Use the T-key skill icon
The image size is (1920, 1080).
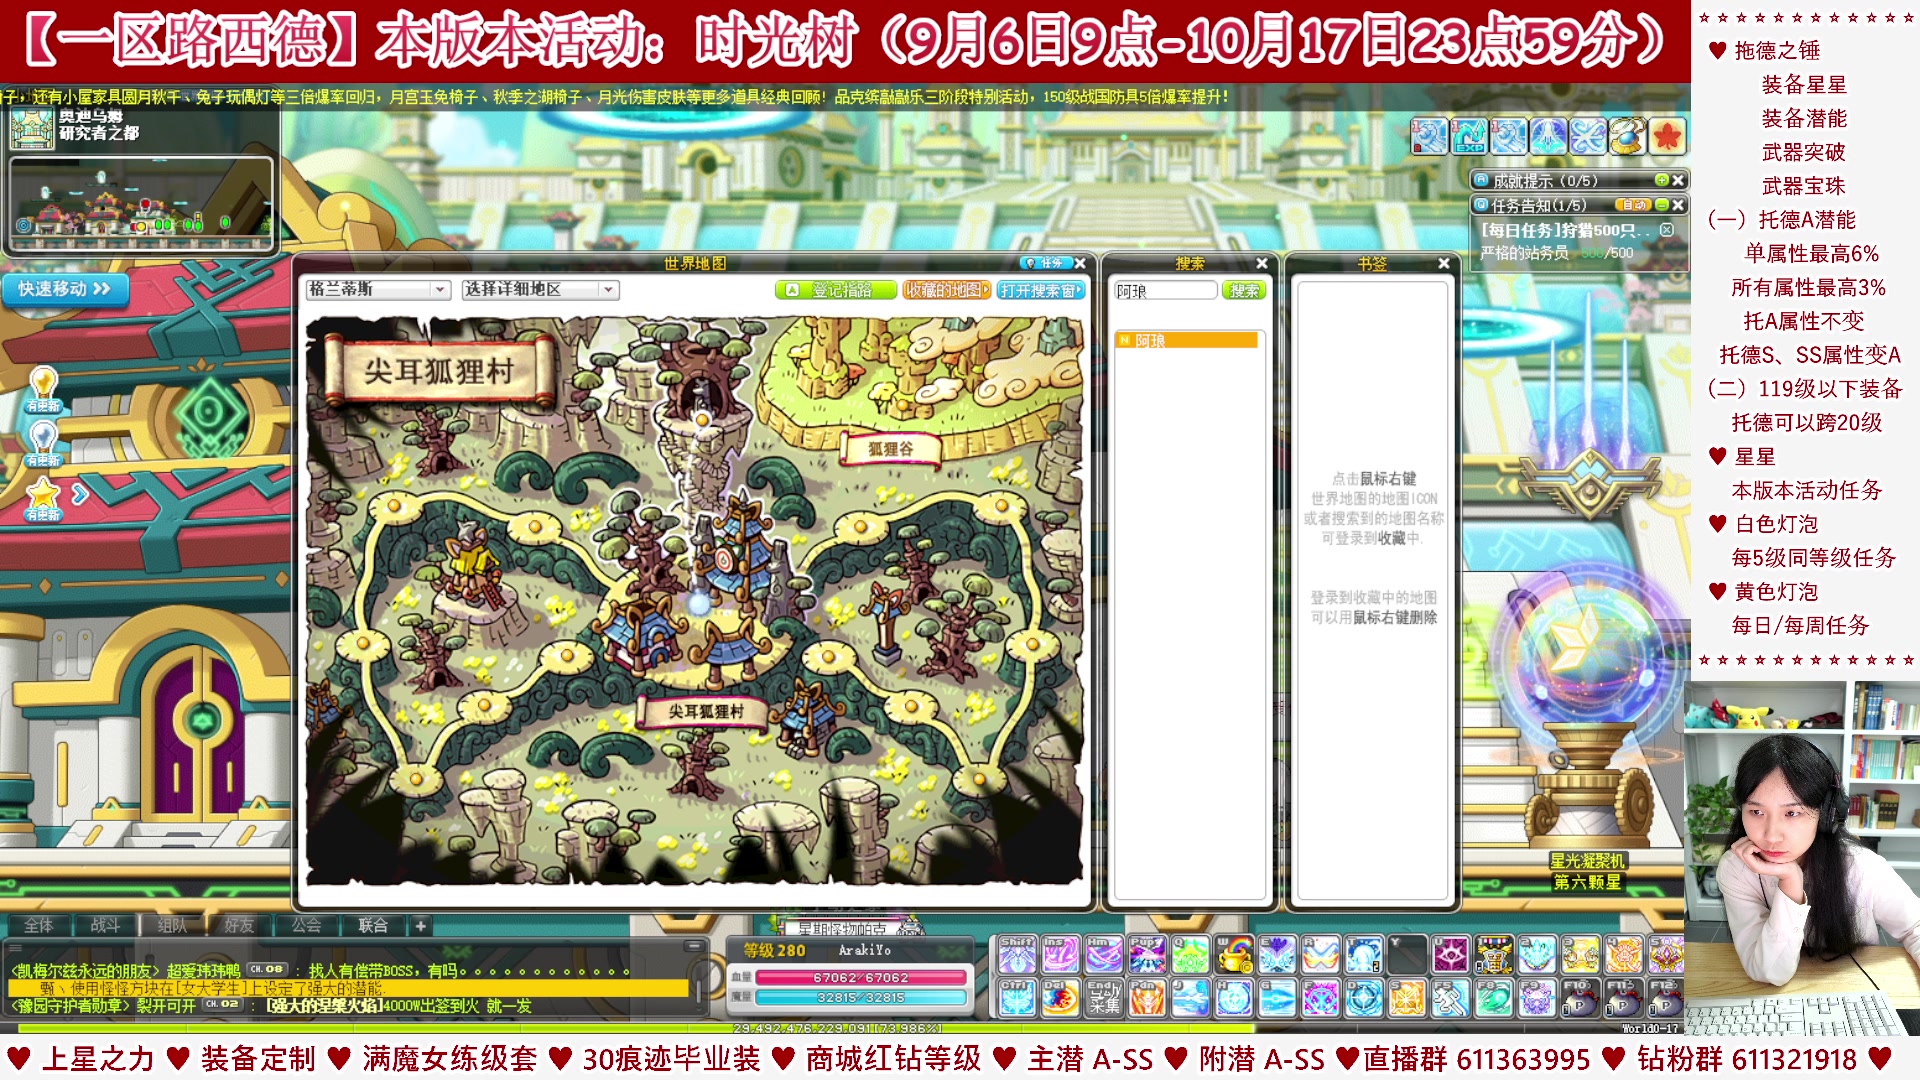pos(1364,954)
